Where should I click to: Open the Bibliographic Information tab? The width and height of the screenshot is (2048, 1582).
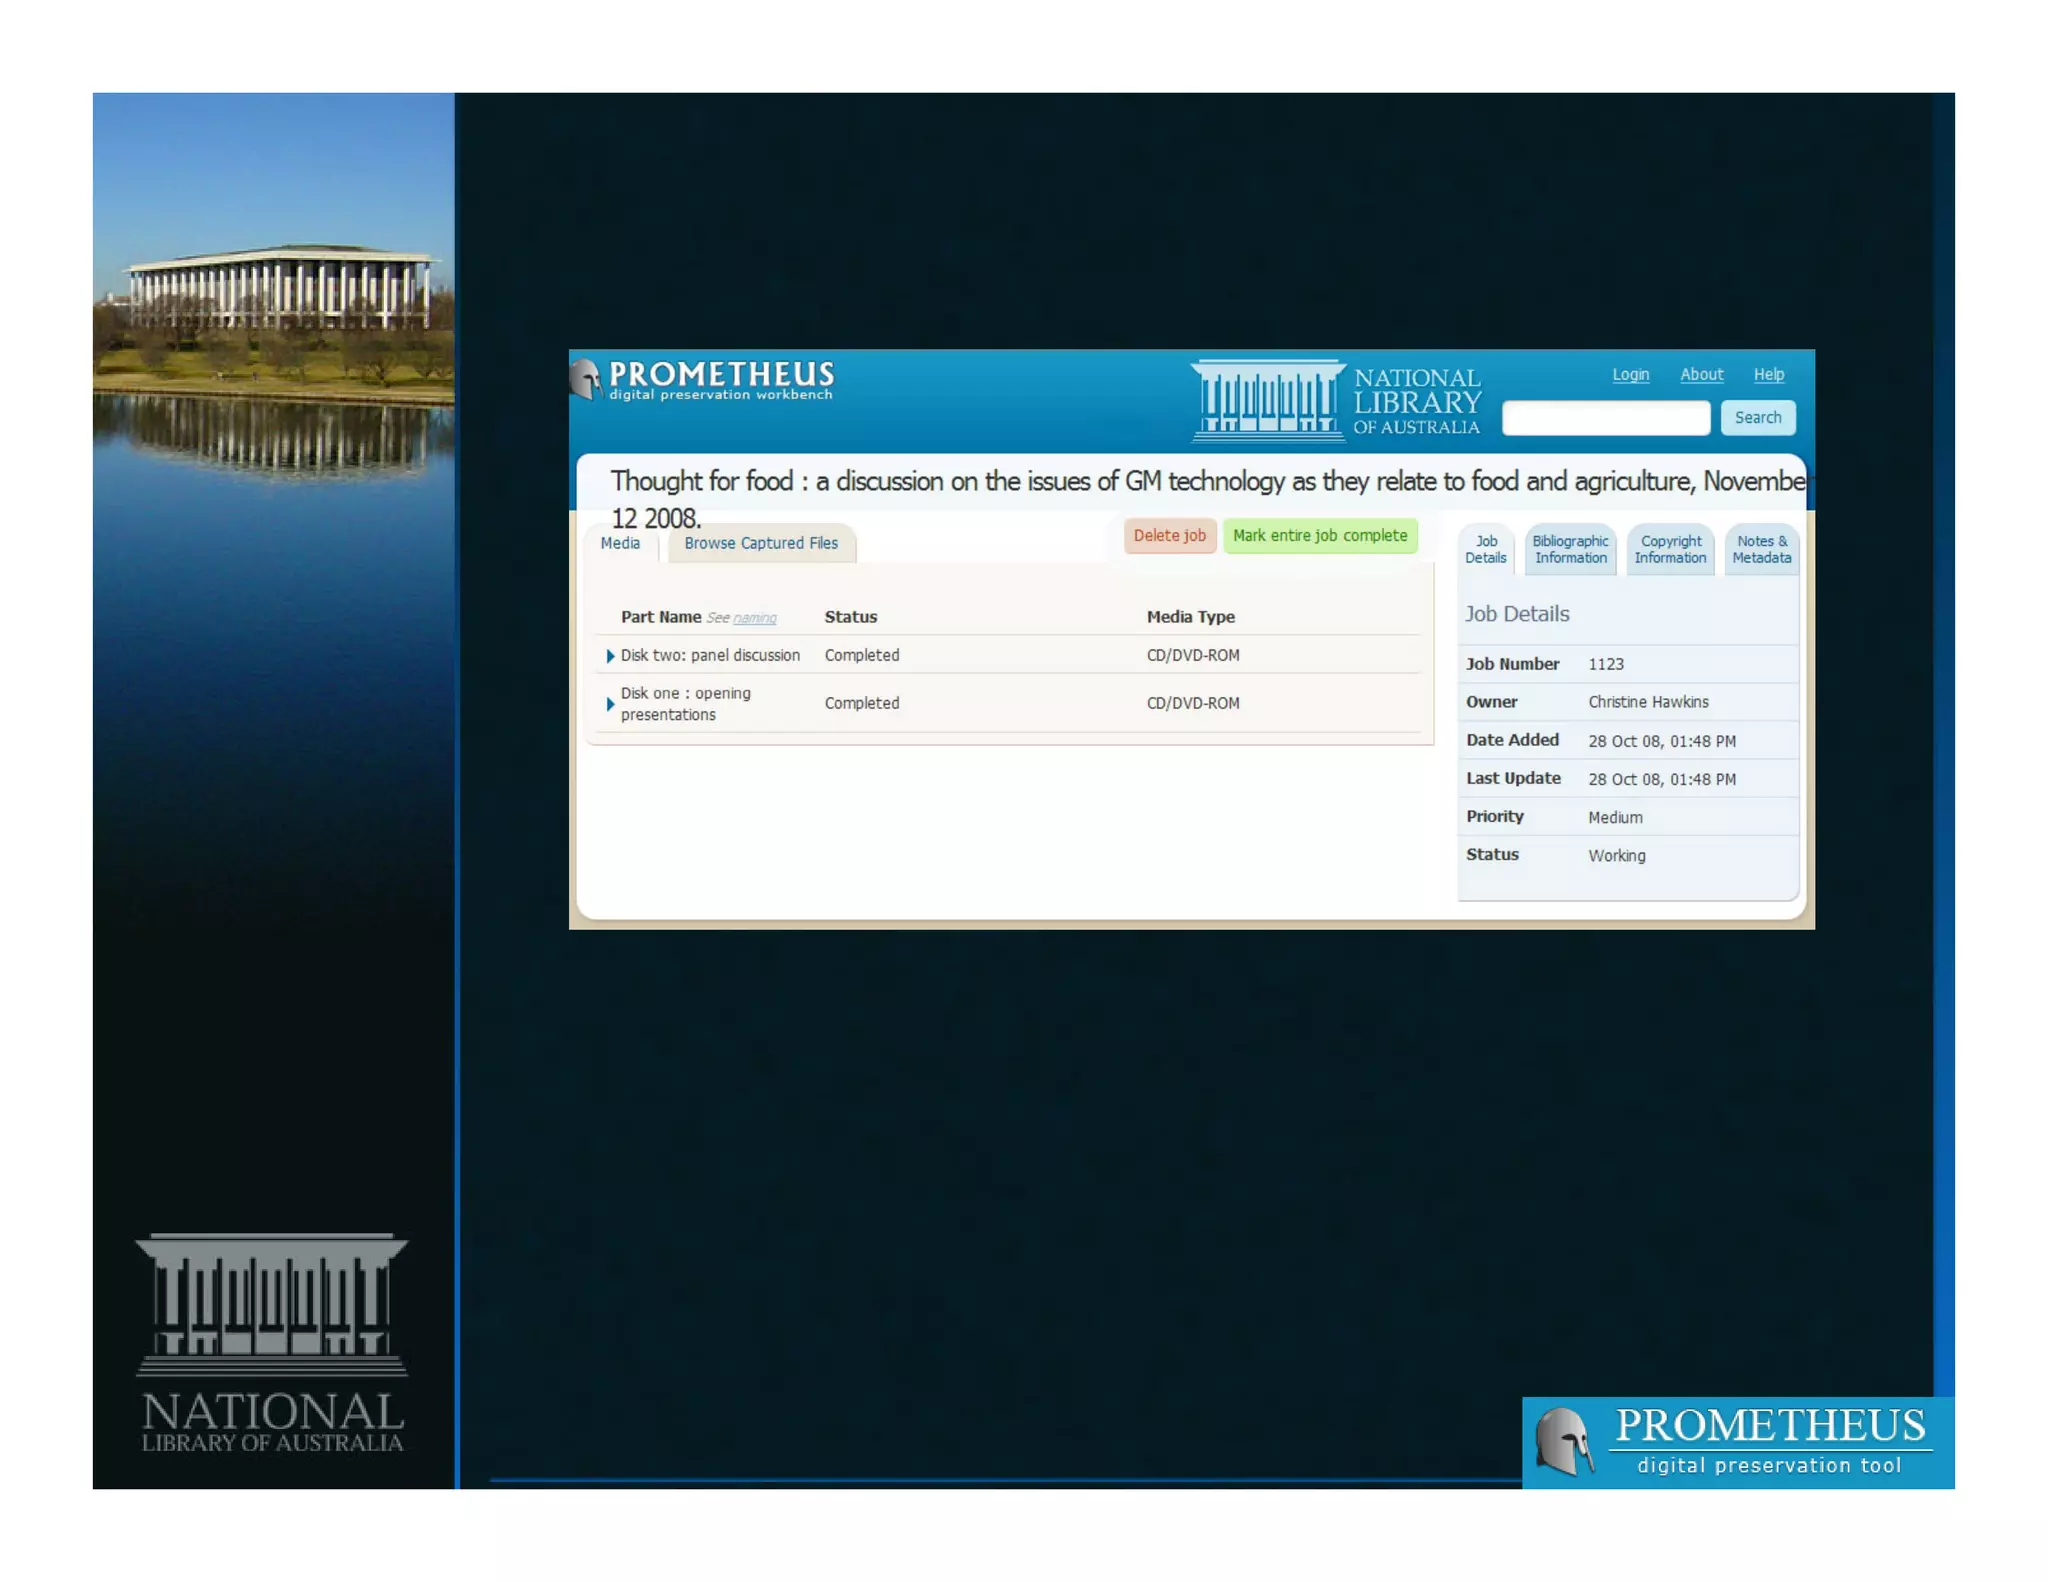point(1570,549)
